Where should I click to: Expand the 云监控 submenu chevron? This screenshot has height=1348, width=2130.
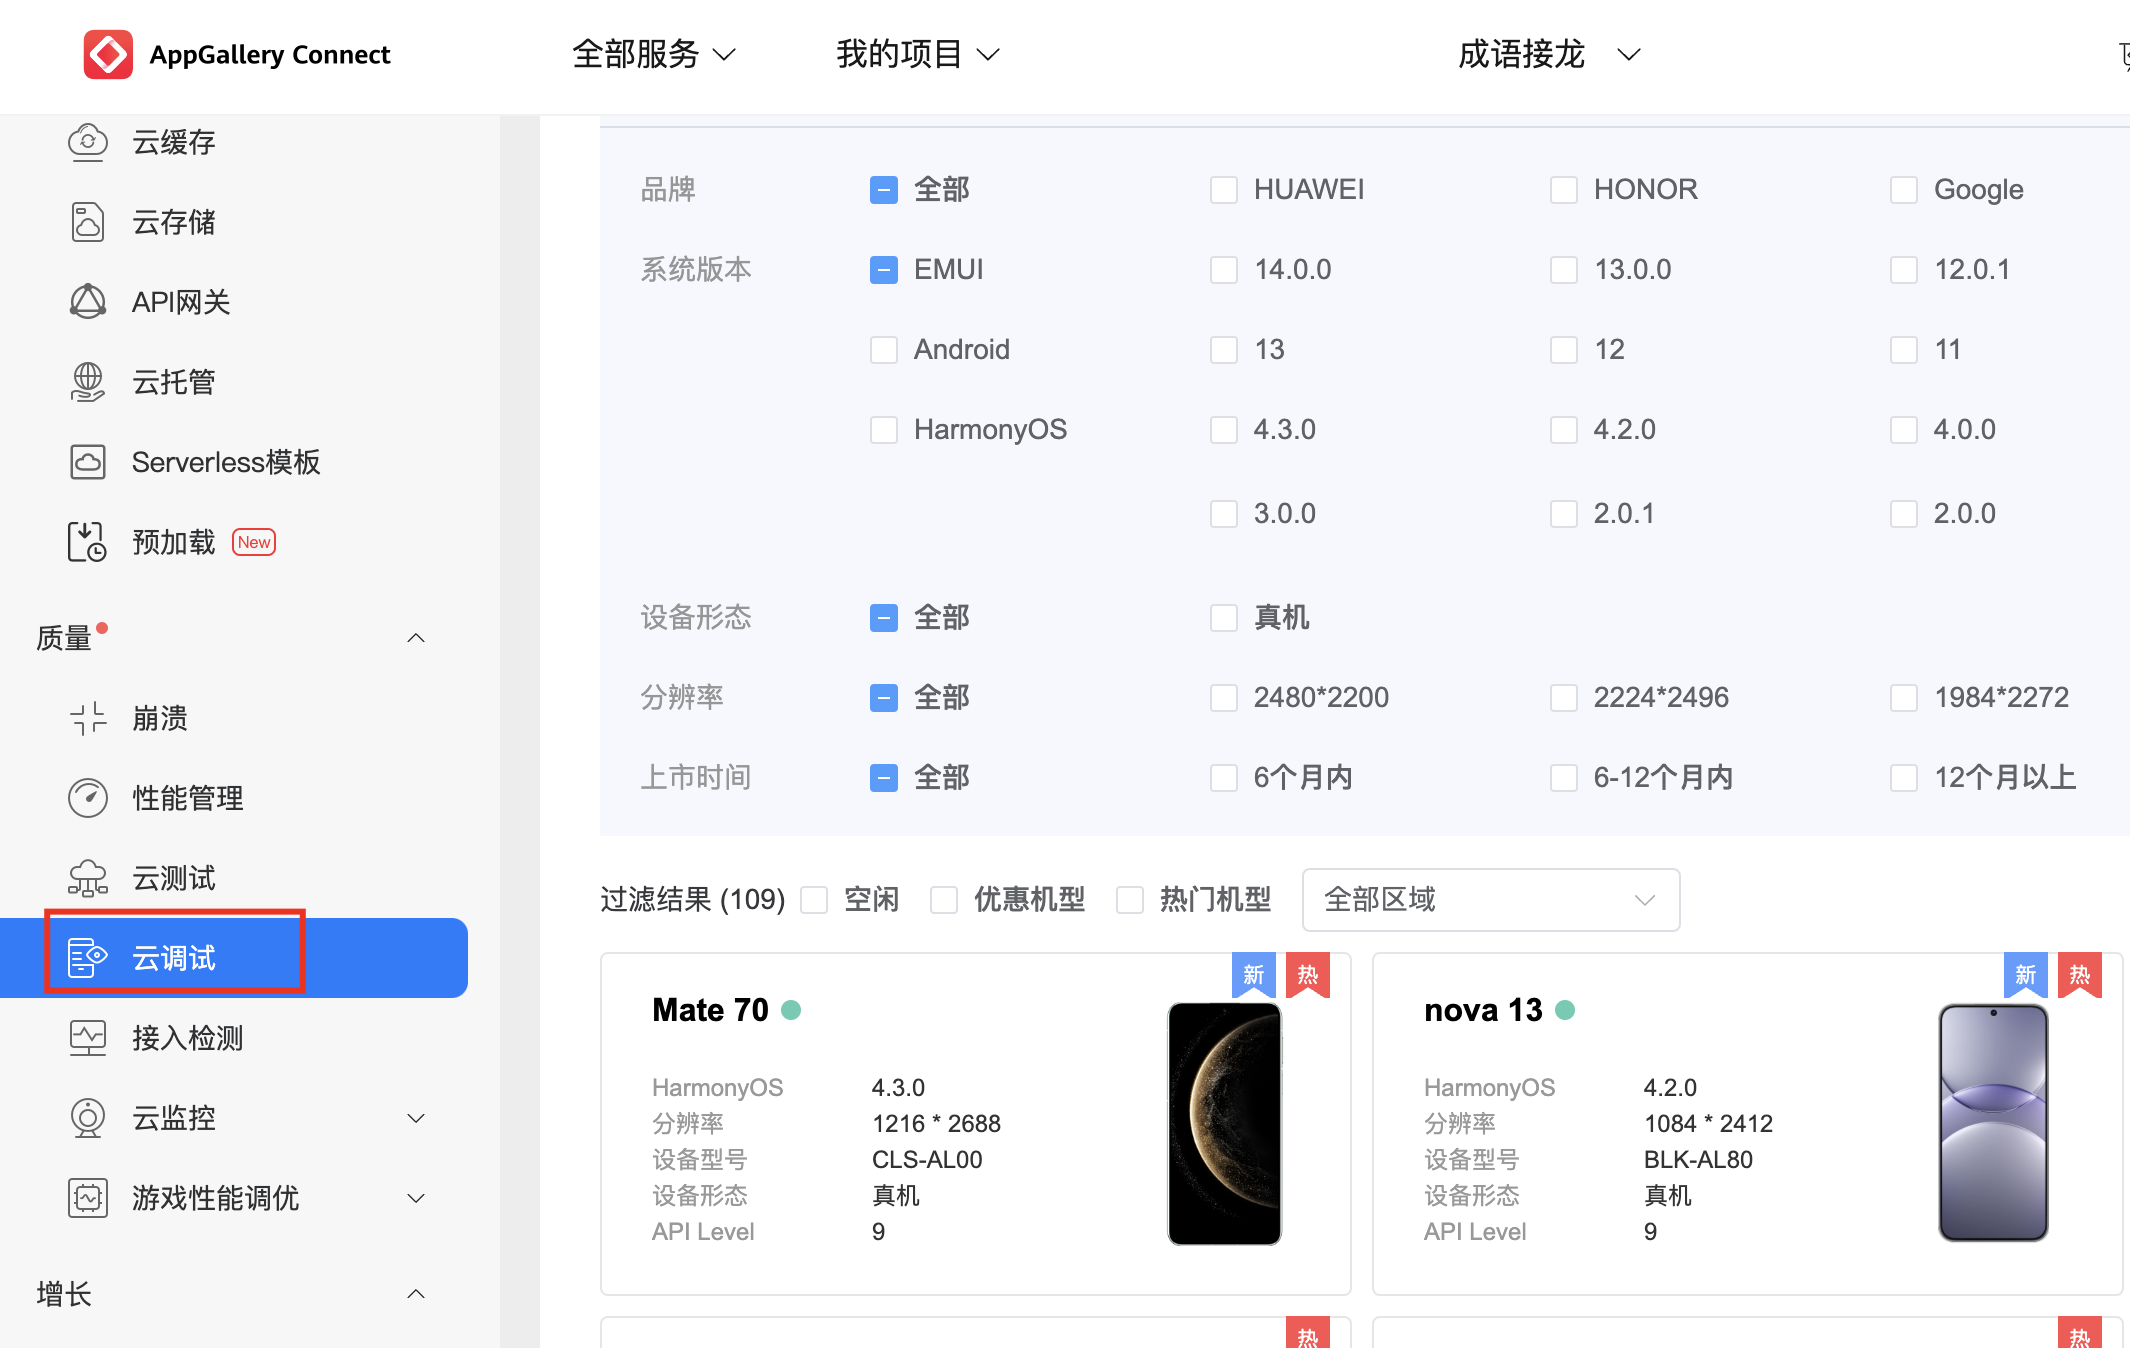pos(417,1118)
